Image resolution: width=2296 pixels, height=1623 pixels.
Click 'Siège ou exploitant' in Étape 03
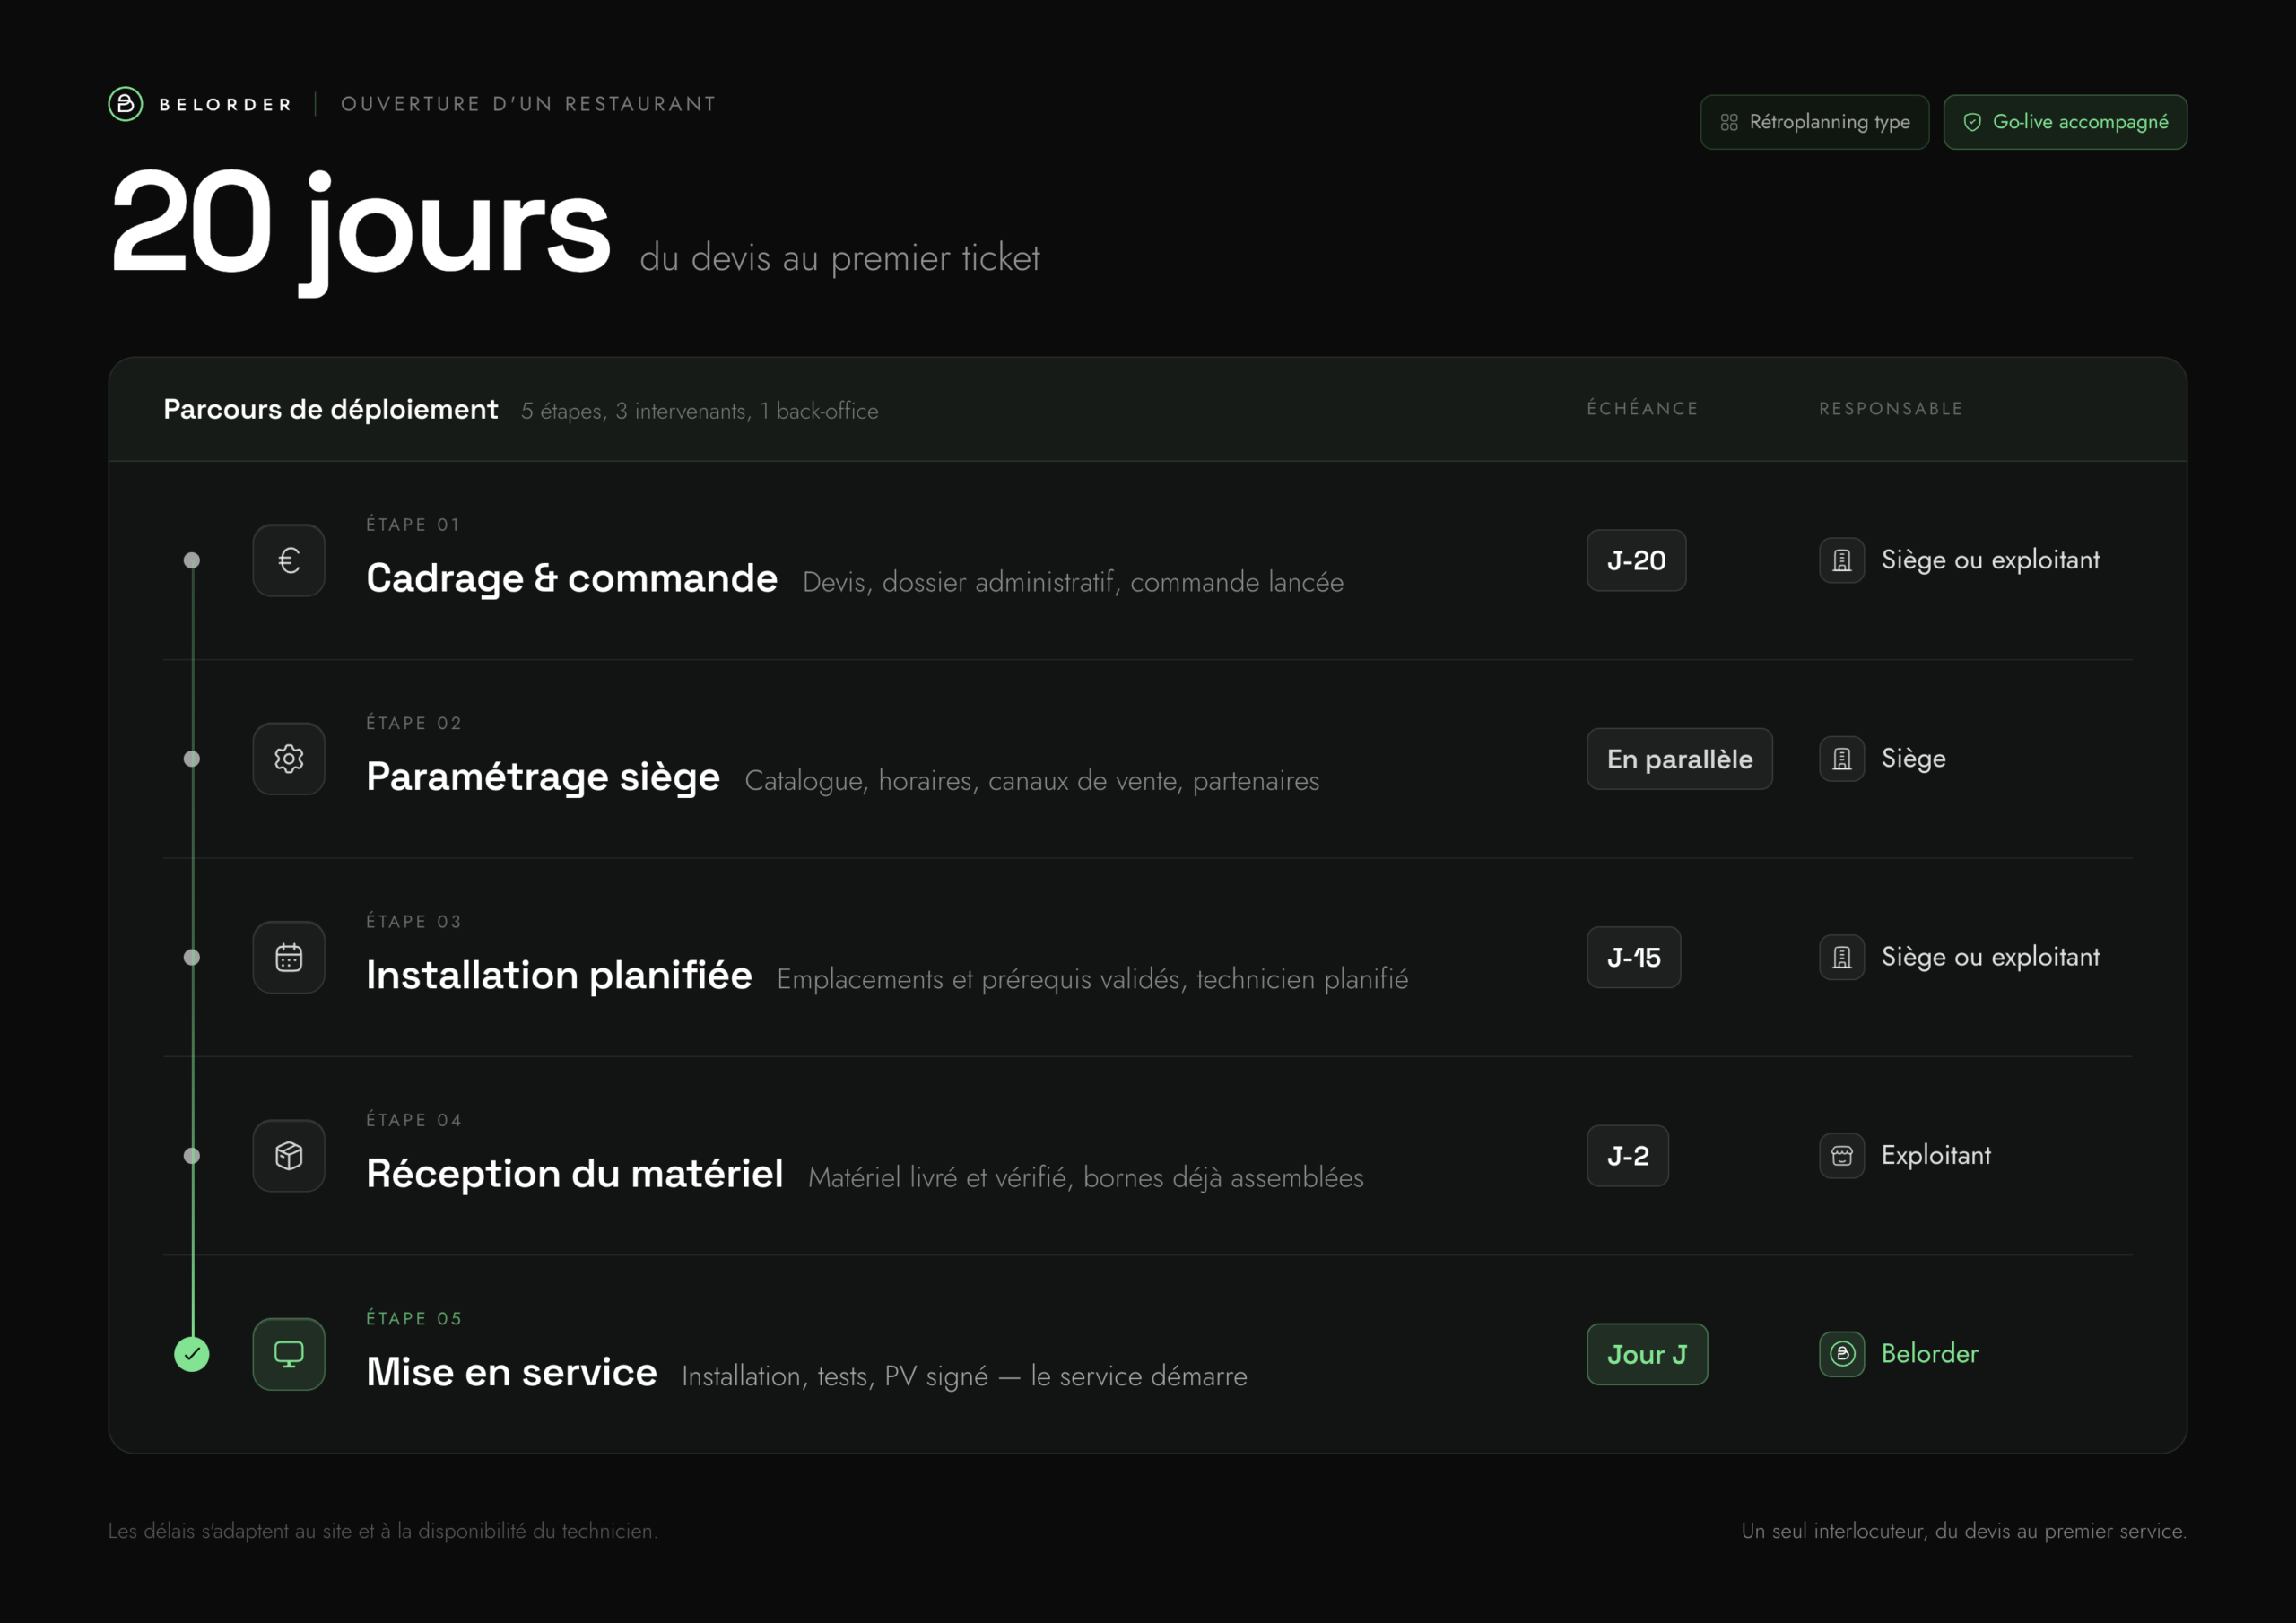click(x=1990, y=957)
